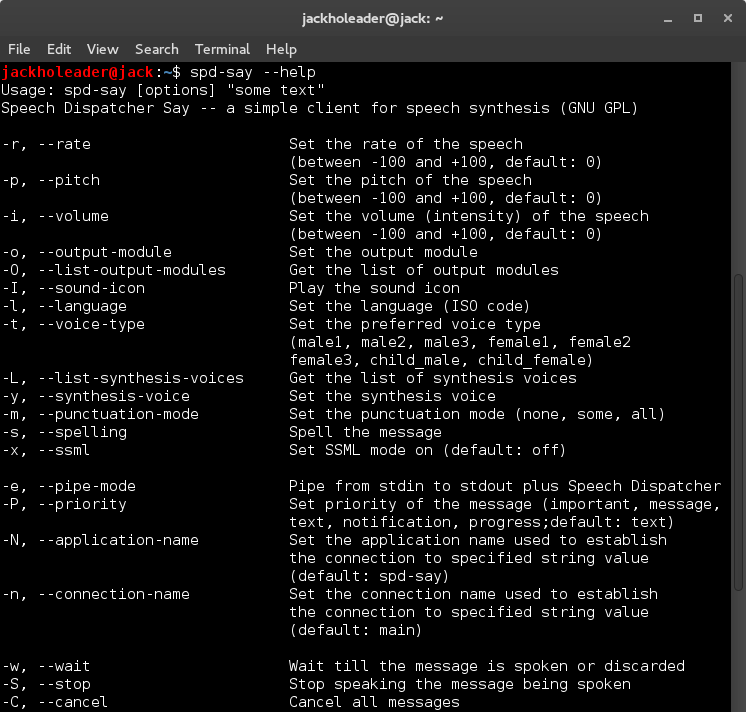This screenshot has width=746, height=712.
Task: Click the -L, --list-synthesis-voices option
Action: click(123, 378)
